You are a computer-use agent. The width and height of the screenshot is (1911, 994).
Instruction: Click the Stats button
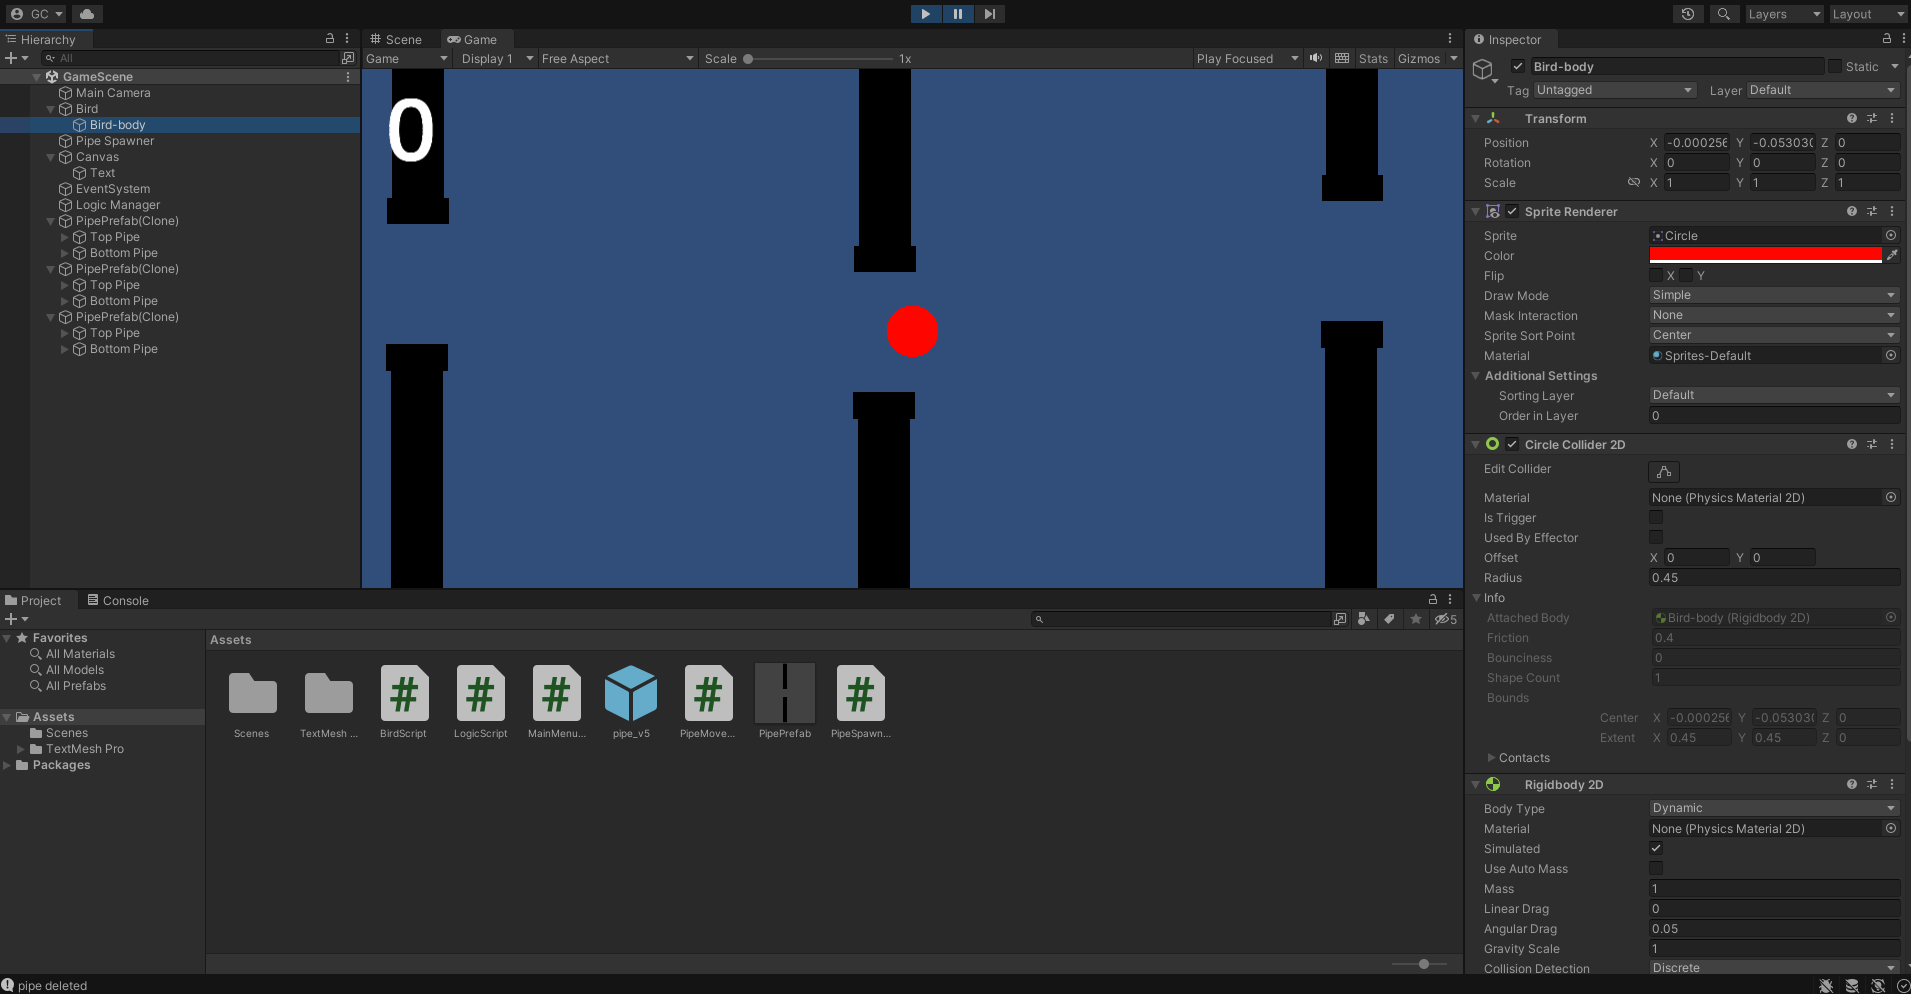point(1373,59)
